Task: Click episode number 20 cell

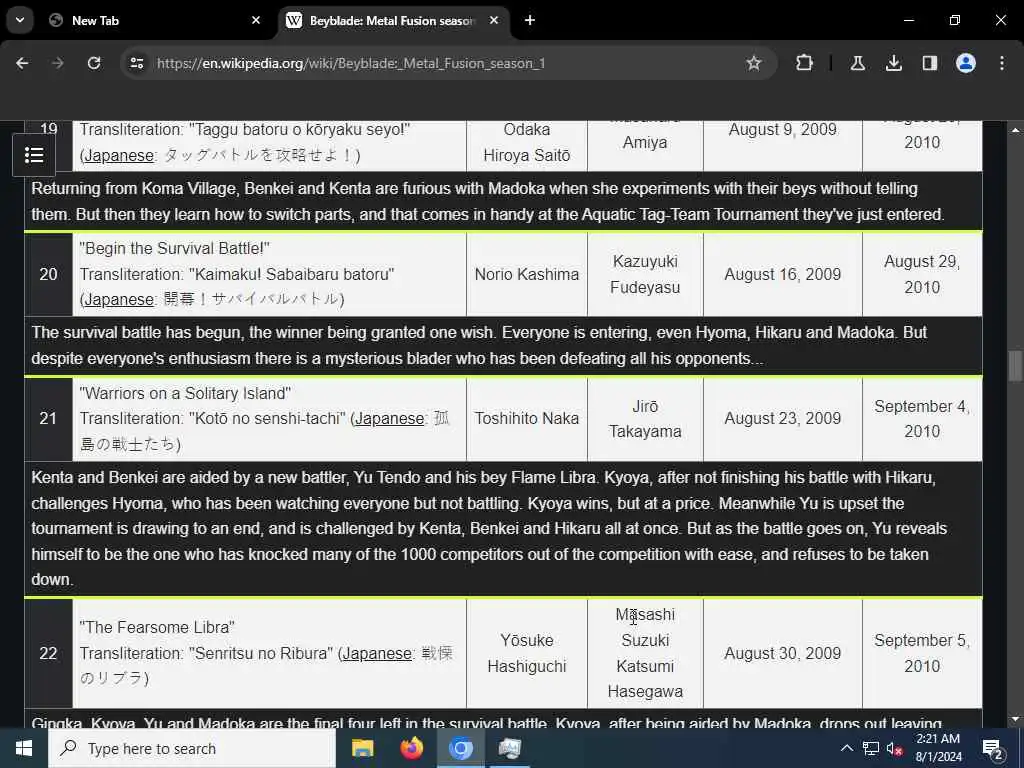Action: click(x=48, y=274)
